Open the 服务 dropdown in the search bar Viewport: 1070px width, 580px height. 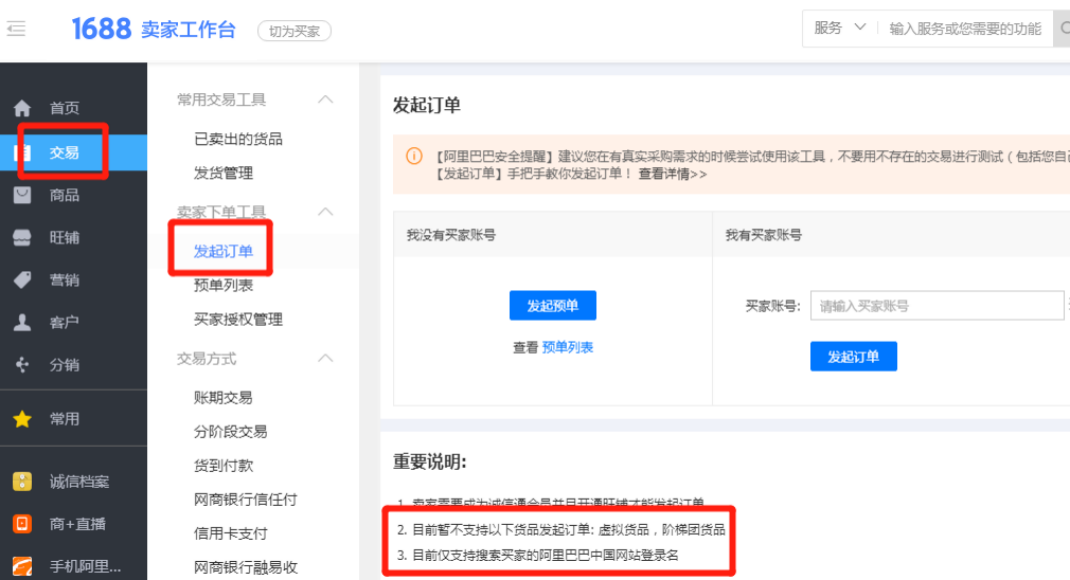840,28
